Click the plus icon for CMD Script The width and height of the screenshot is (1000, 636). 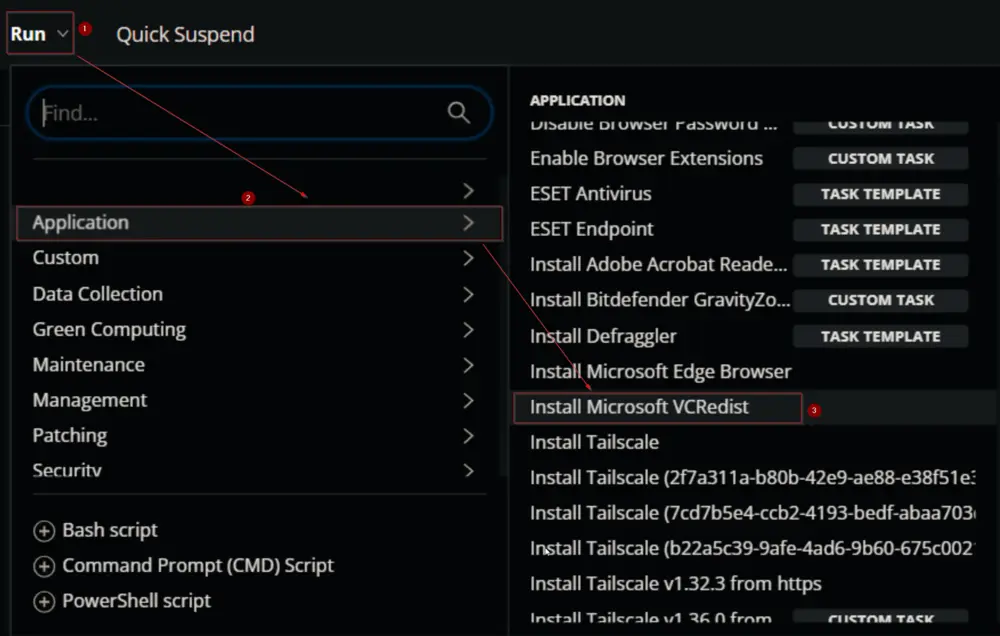coord(44,566)
